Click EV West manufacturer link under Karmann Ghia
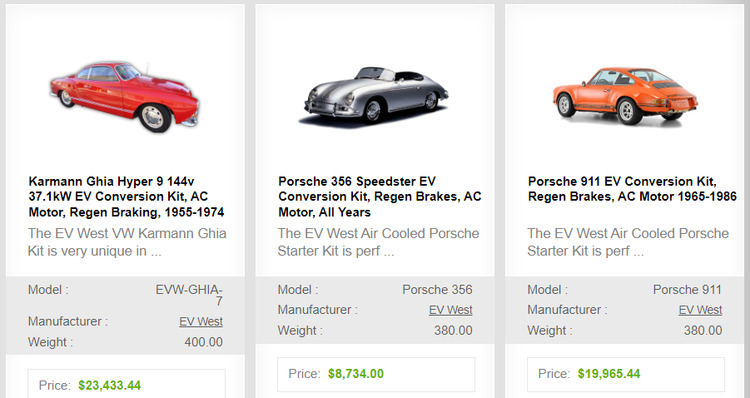Viewport: 750px width, 398px height. pos(201,321)
